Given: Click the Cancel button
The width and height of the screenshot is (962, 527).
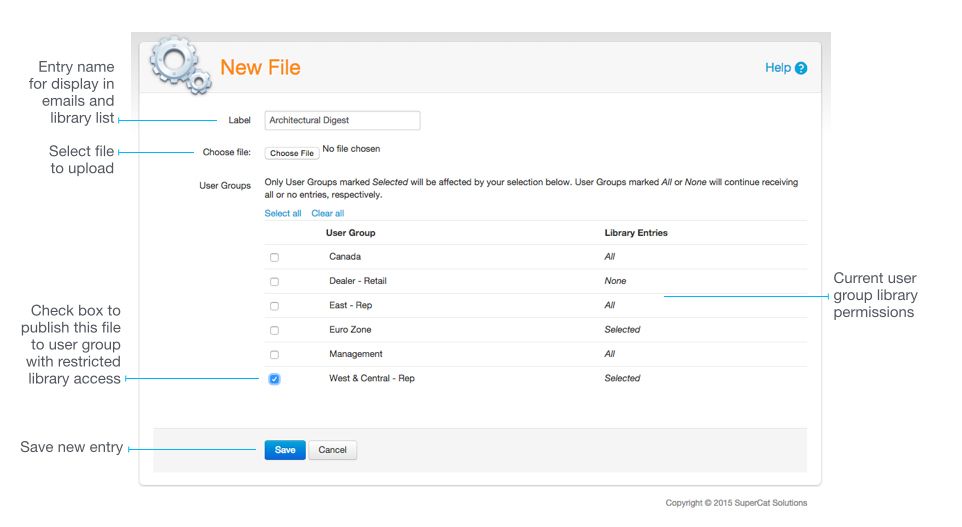Looking at the screenshot, I should (333, 450).
